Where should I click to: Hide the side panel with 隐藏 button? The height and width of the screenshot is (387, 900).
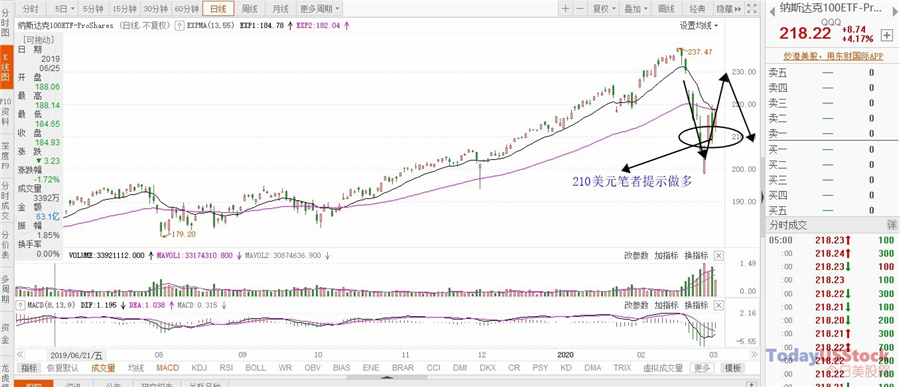pos(728,9)
